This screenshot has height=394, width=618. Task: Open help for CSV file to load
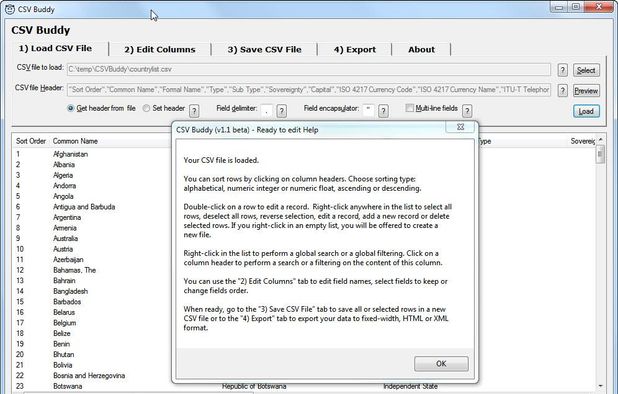562,70
